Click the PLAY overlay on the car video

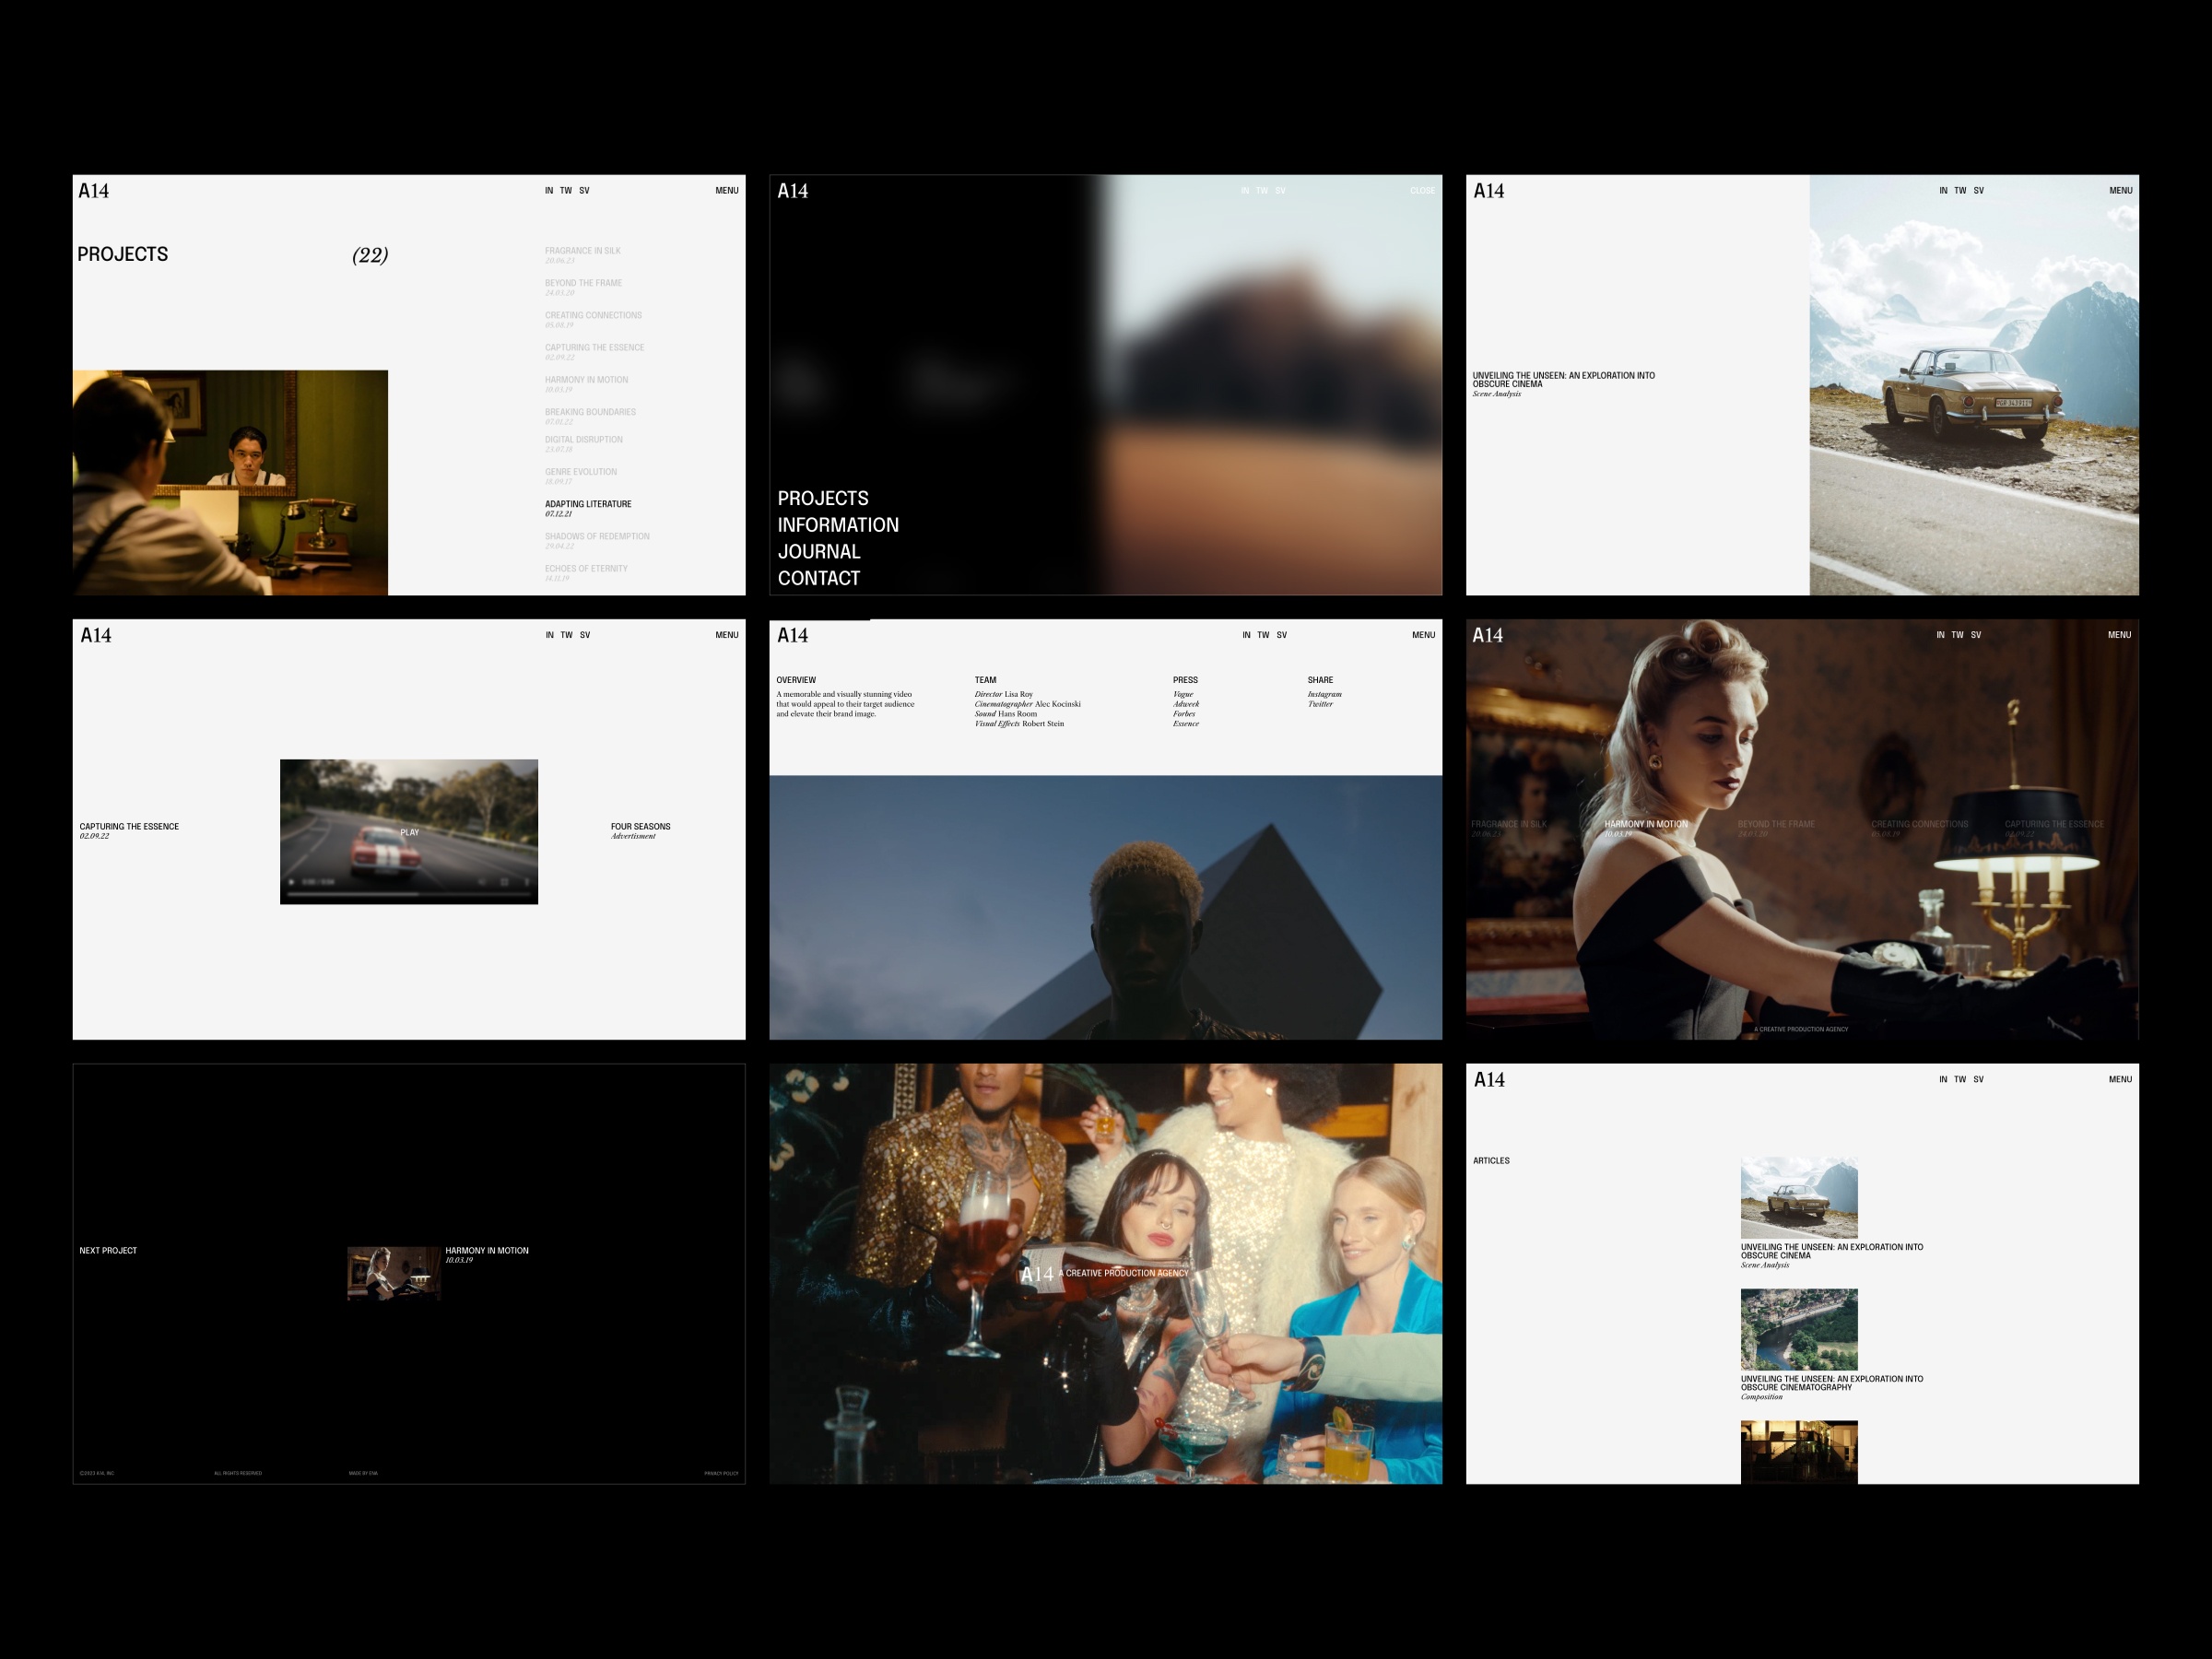pos(409,831)
